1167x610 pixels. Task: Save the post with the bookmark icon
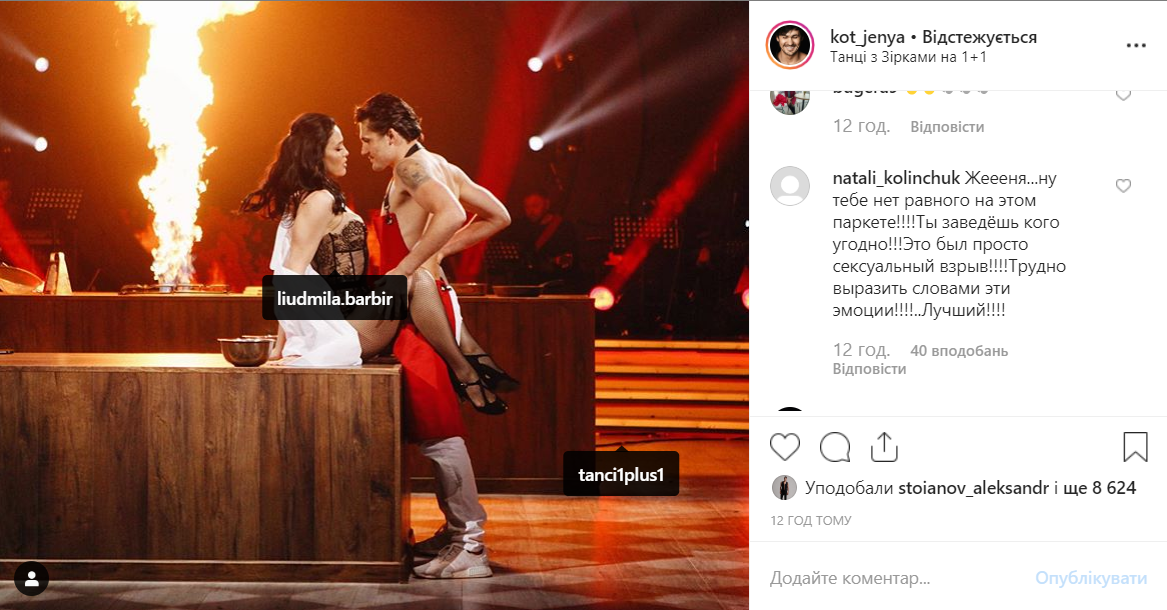click(x=1135, y=447)
